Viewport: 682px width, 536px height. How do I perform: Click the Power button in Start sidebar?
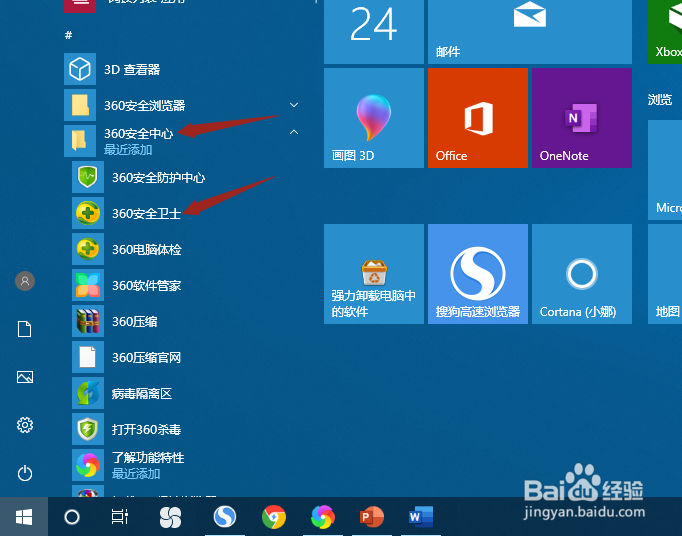click(25, 473)
